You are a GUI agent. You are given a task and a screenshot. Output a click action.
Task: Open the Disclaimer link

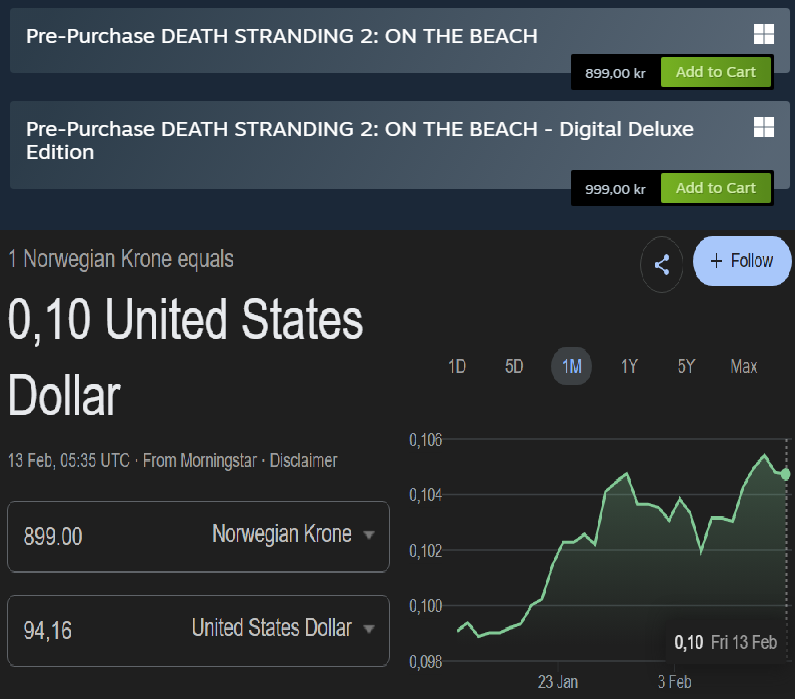coord(303,460)
